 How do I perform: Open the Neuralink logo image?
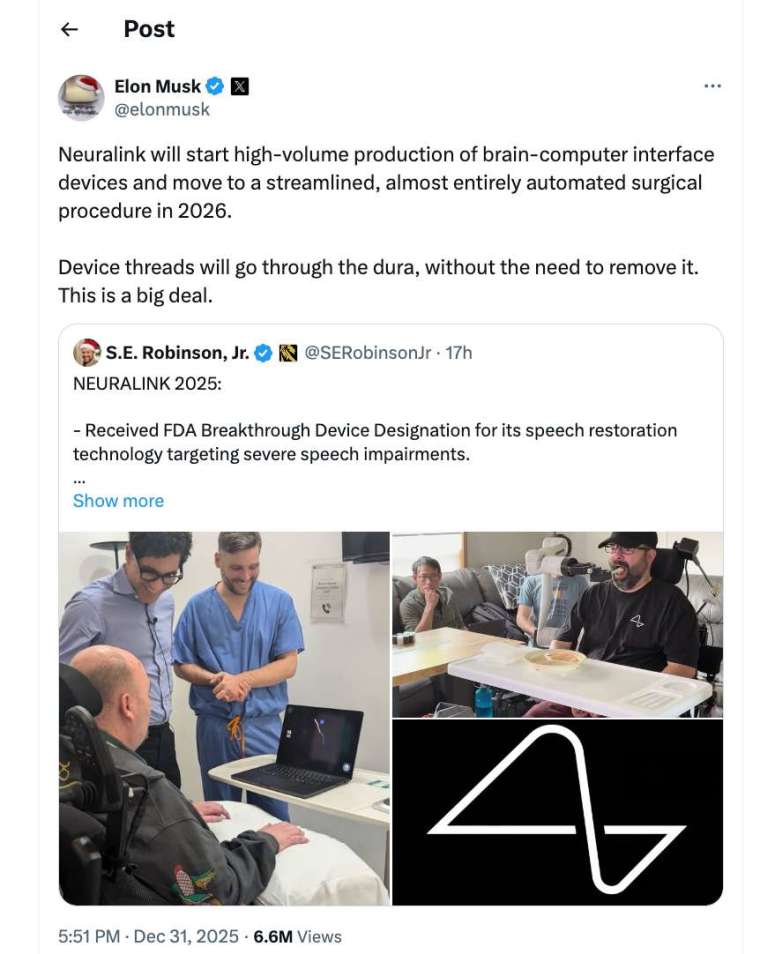[557, 812]
